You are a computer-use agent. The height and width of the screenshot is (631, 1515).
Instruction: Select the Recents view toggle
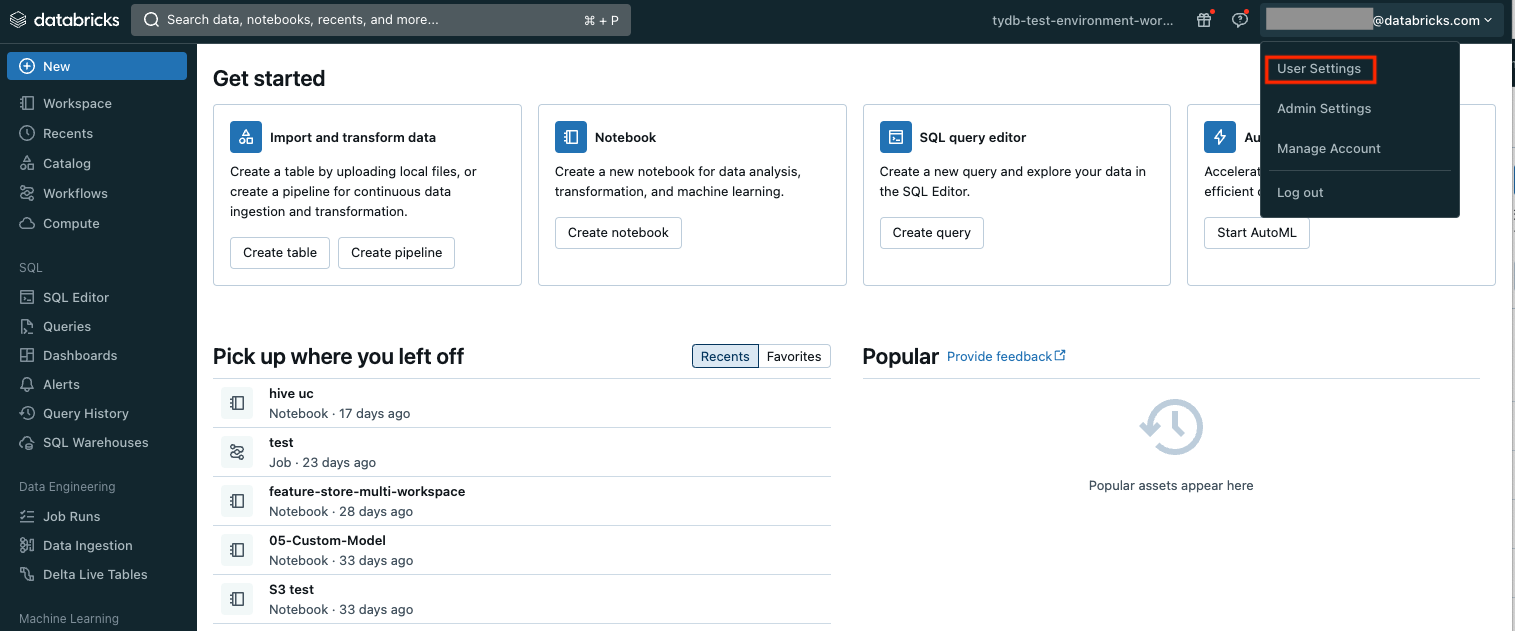pos(724,356)
